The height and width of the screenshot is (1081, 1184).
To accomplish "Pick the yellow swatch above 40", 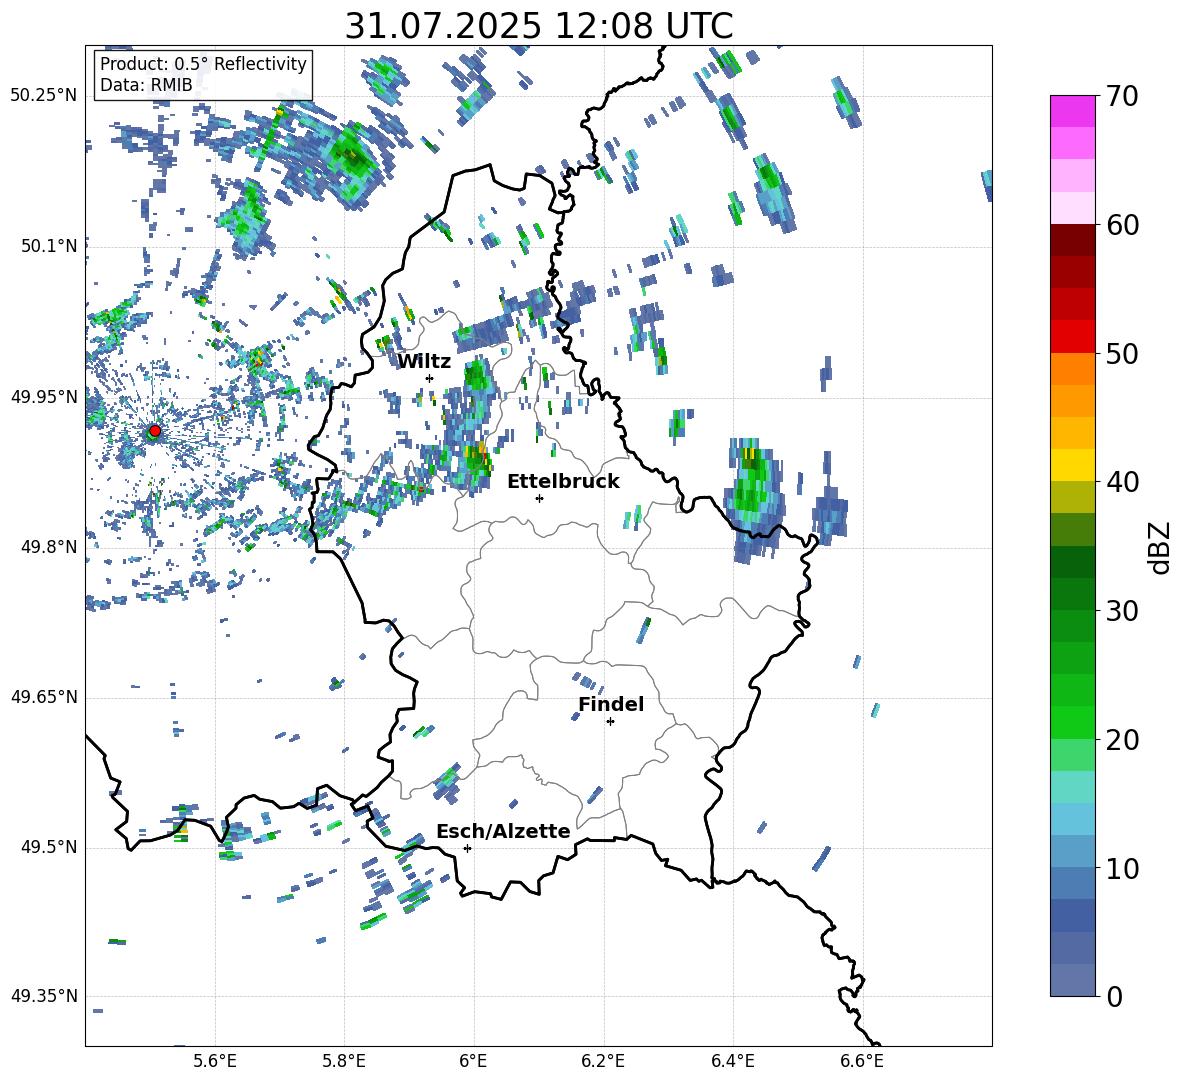I will 1072,466.
